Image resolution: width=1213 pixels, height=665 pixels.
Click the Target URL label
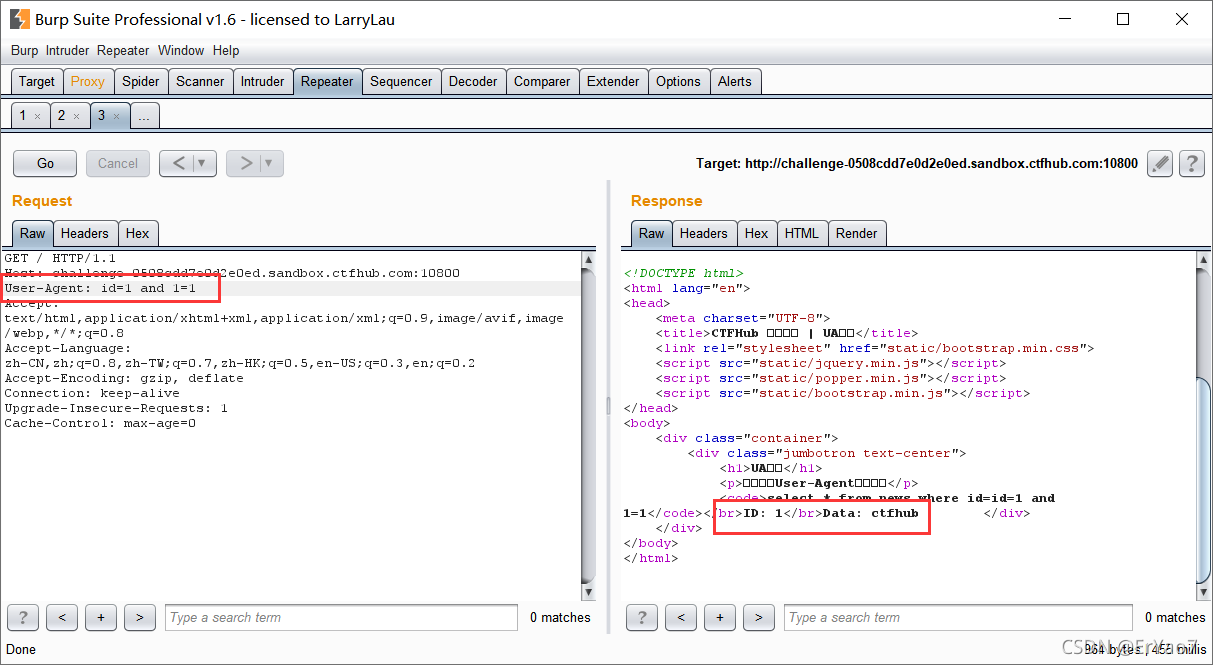pyautogui.click(x=917, y=163)
